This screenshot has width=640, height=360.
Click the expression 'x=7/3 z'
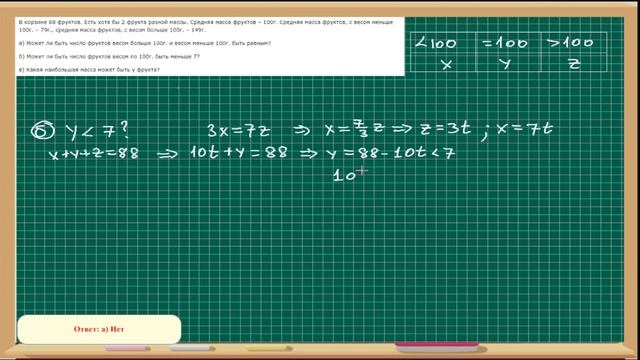click(355, 129)
